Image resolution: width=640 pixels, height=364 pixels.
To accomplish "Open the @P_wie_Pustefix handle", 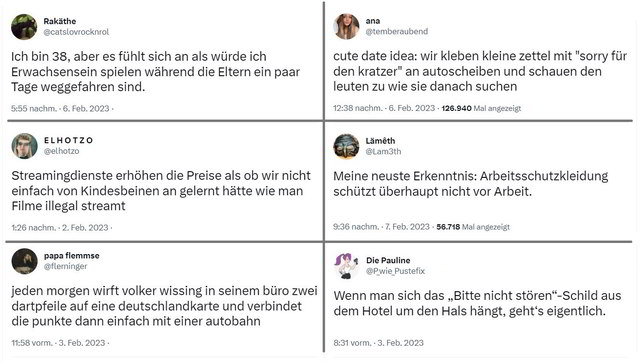I will pyautogui.click(x=396, y=271).
